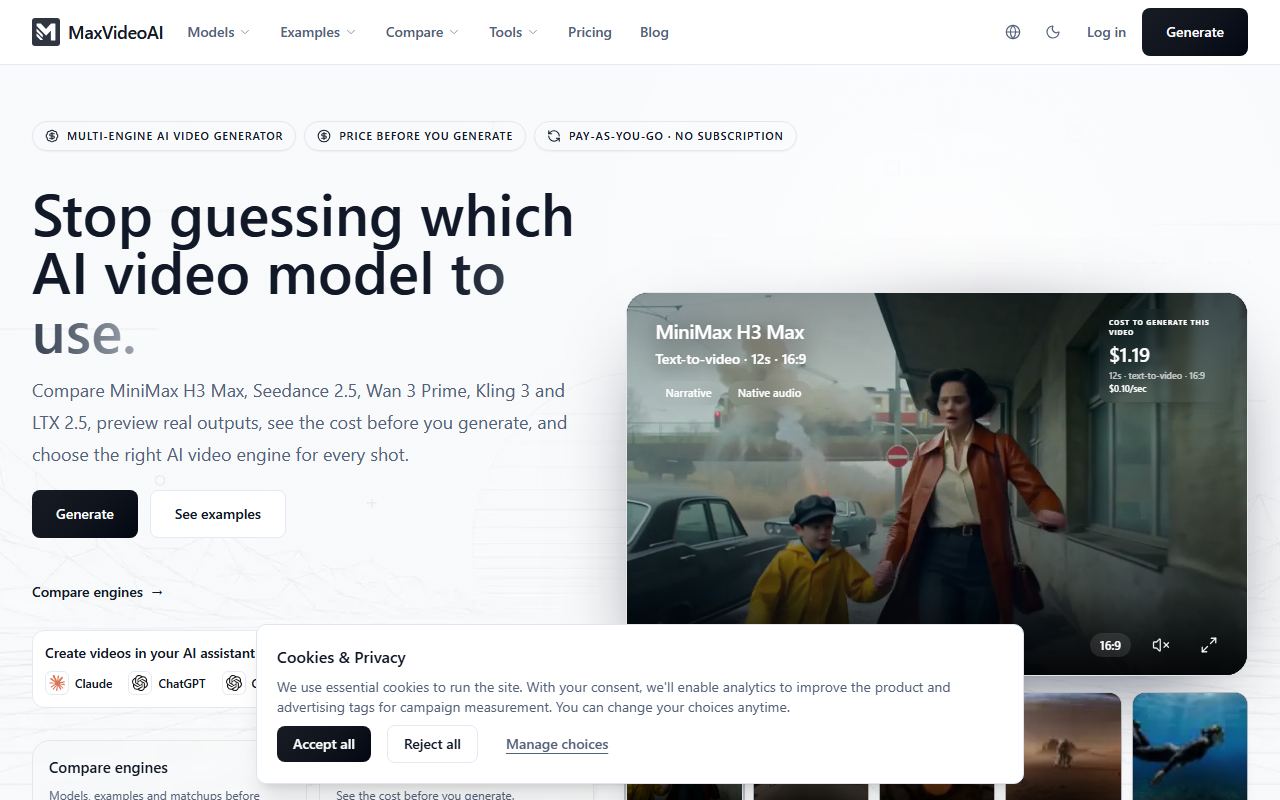Screen dimensions: 1280x800
Task: Open Manage choices for cookies
Action: (x=557, y=744)
